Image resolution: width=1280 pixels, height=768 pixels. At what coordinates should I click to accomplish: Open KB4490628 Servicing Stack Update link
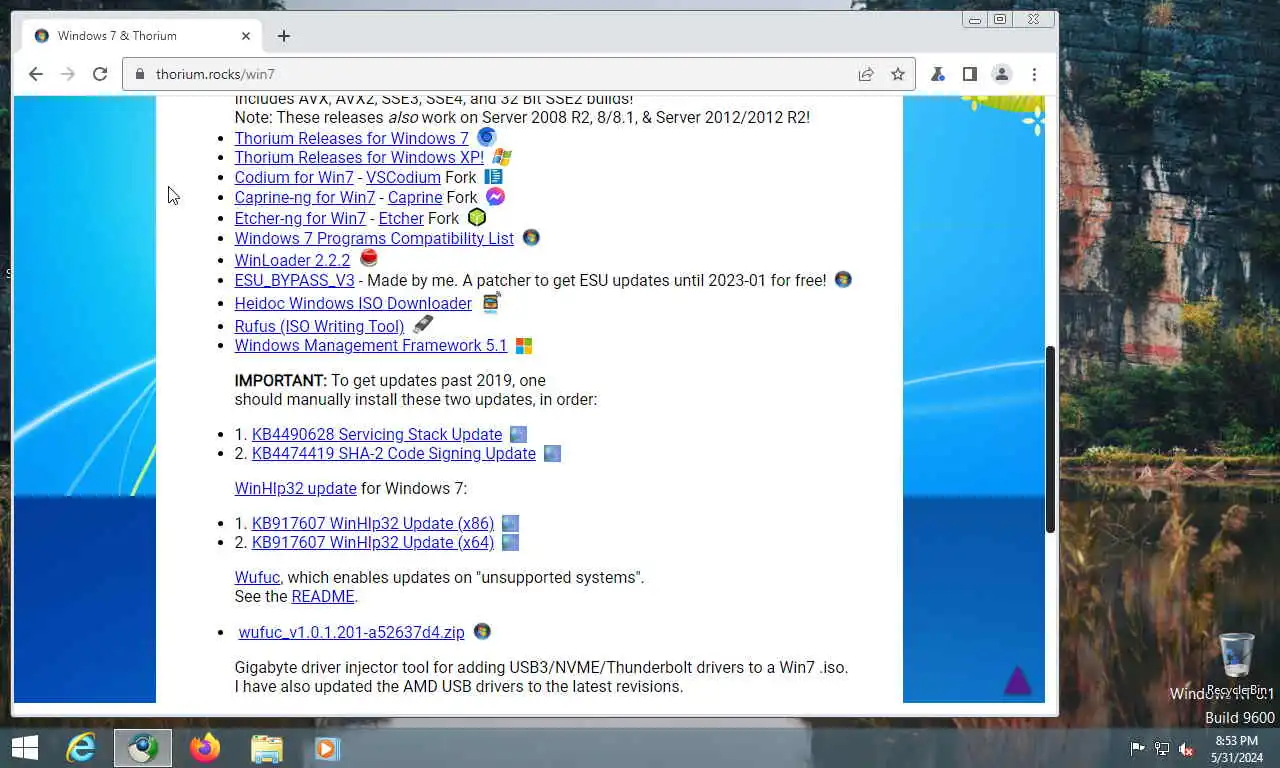pos(377,434)
